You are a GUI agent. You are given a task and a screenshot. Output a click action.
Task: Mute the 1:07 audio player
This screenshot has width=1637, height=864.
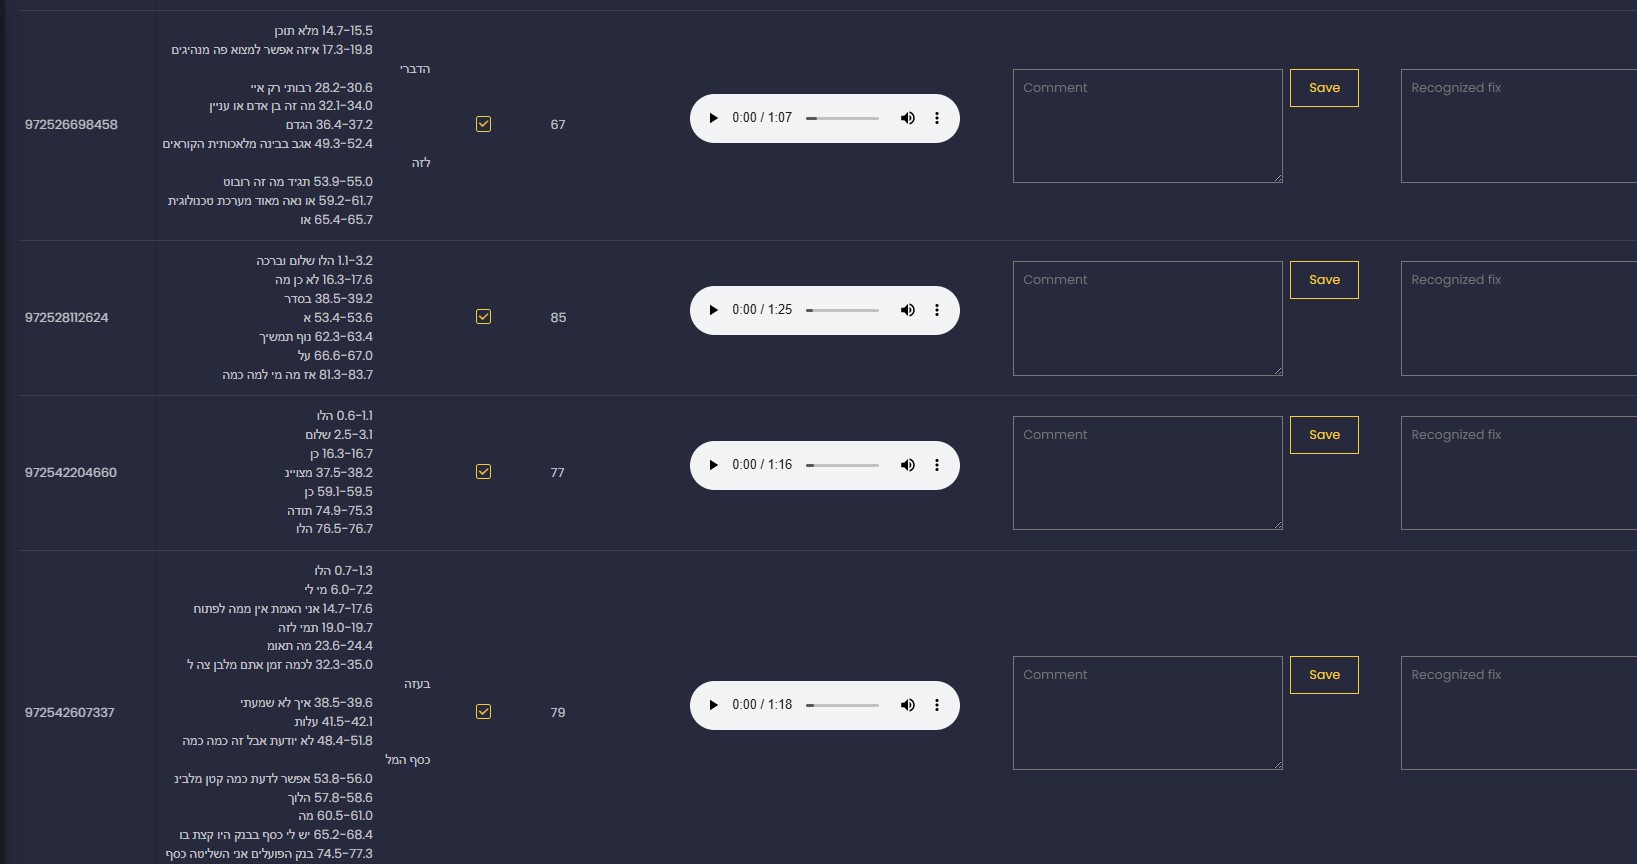click(907, 118)
